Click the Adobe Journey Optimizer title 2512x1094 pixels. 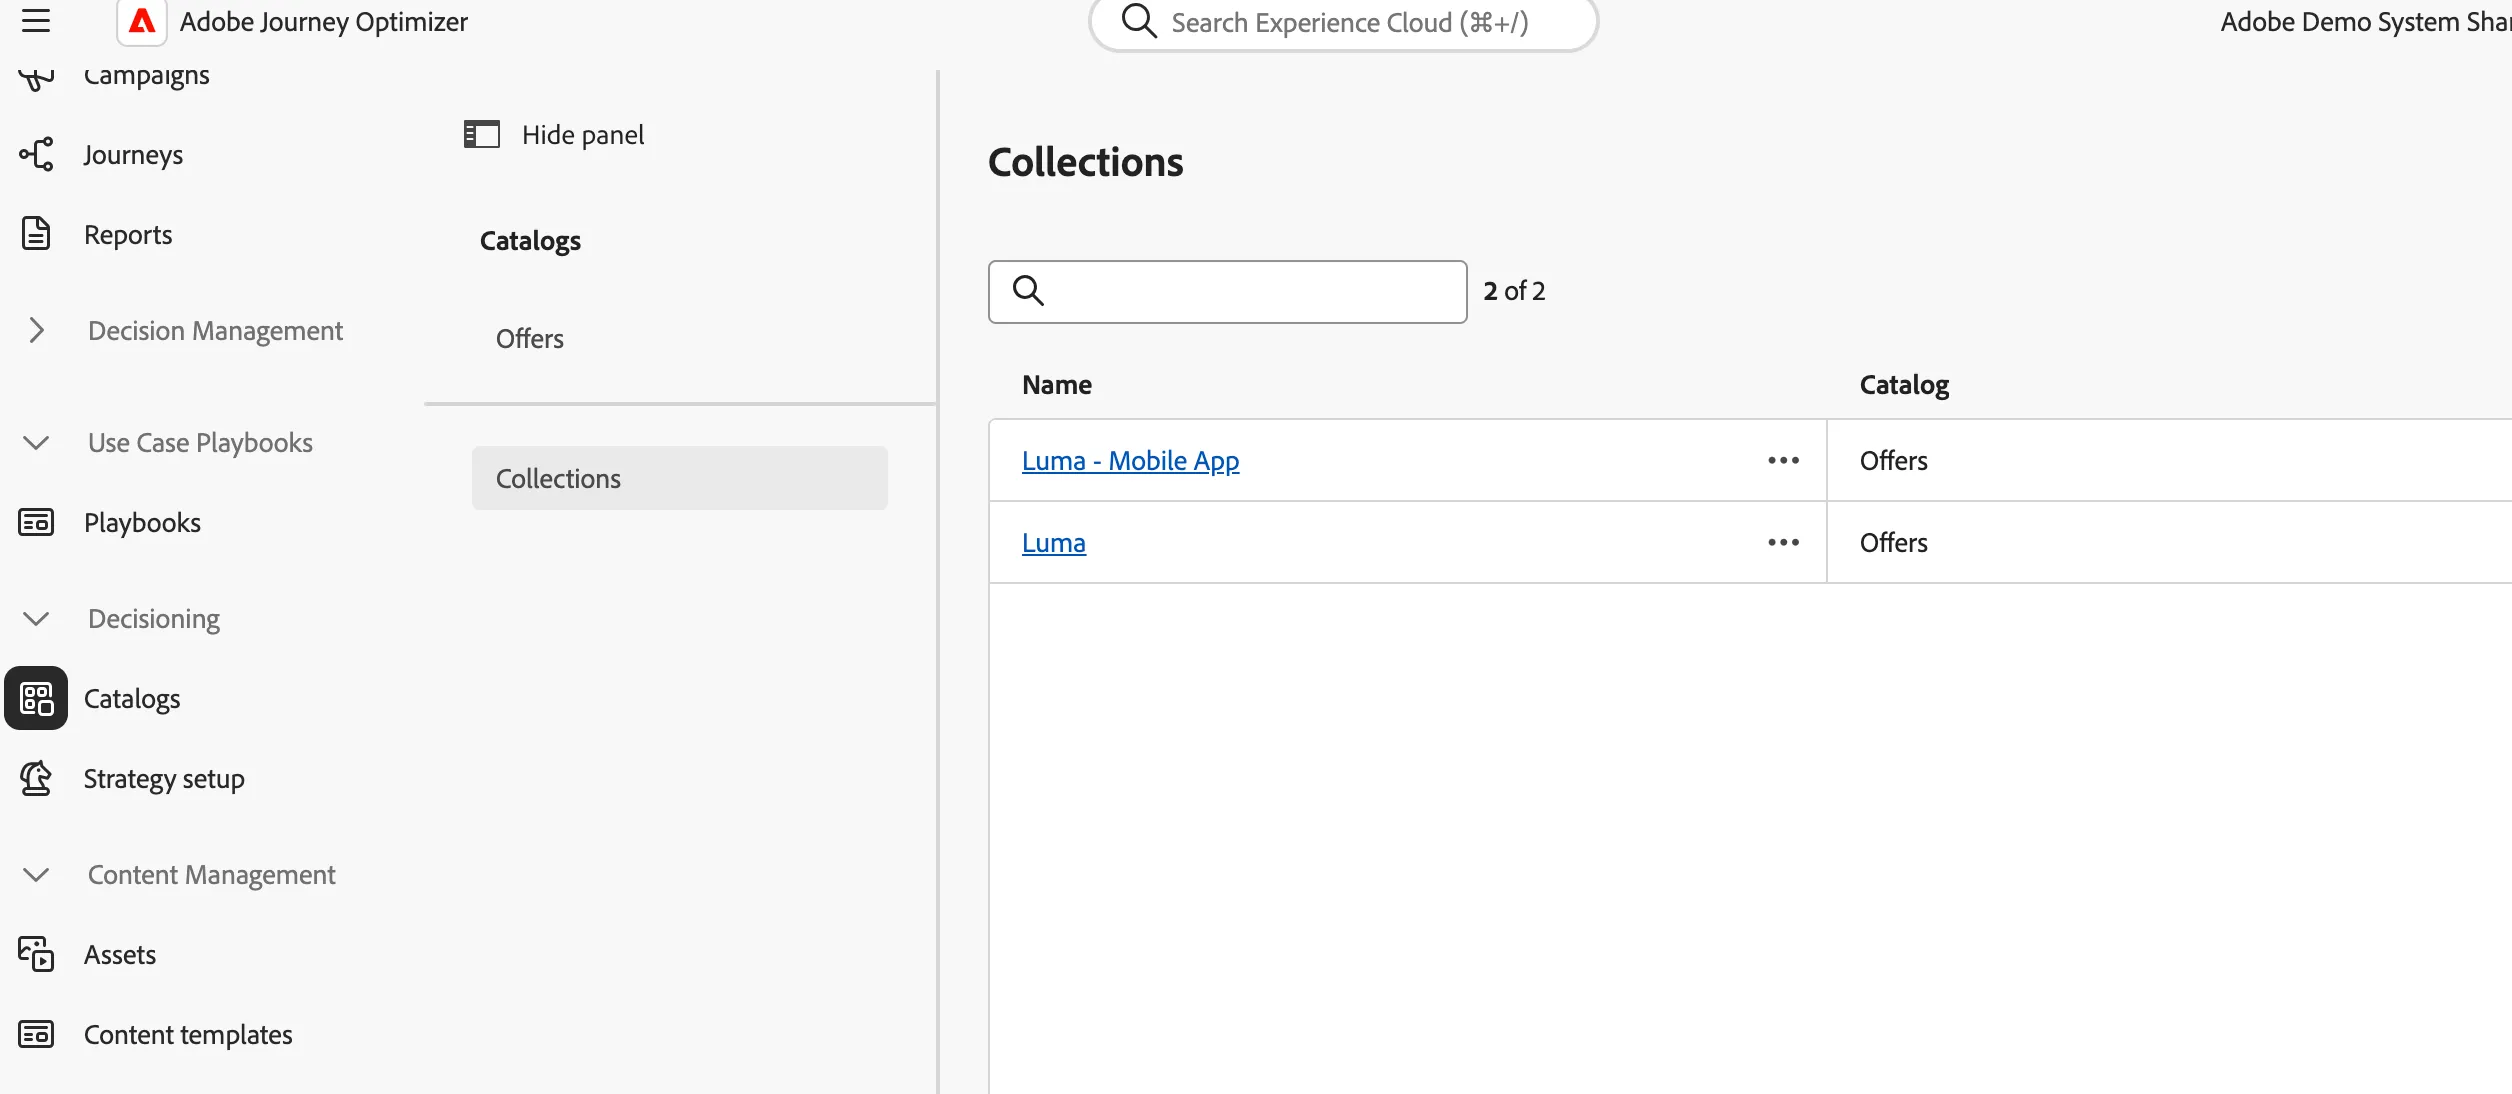point(324,22)
